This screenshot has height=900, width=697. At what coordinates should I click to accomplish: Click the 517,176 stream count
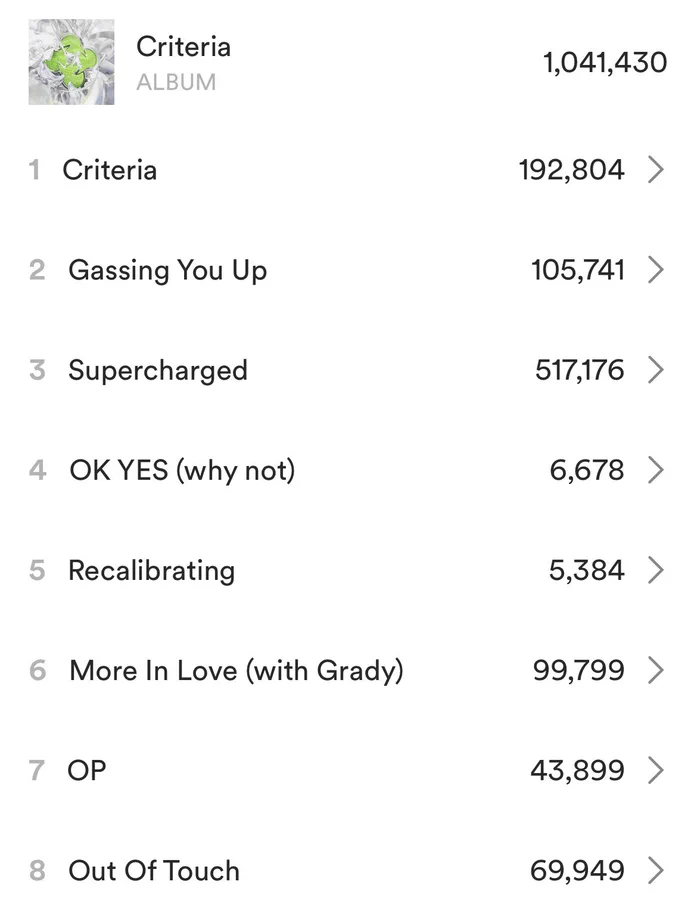[x=579, y=370]
